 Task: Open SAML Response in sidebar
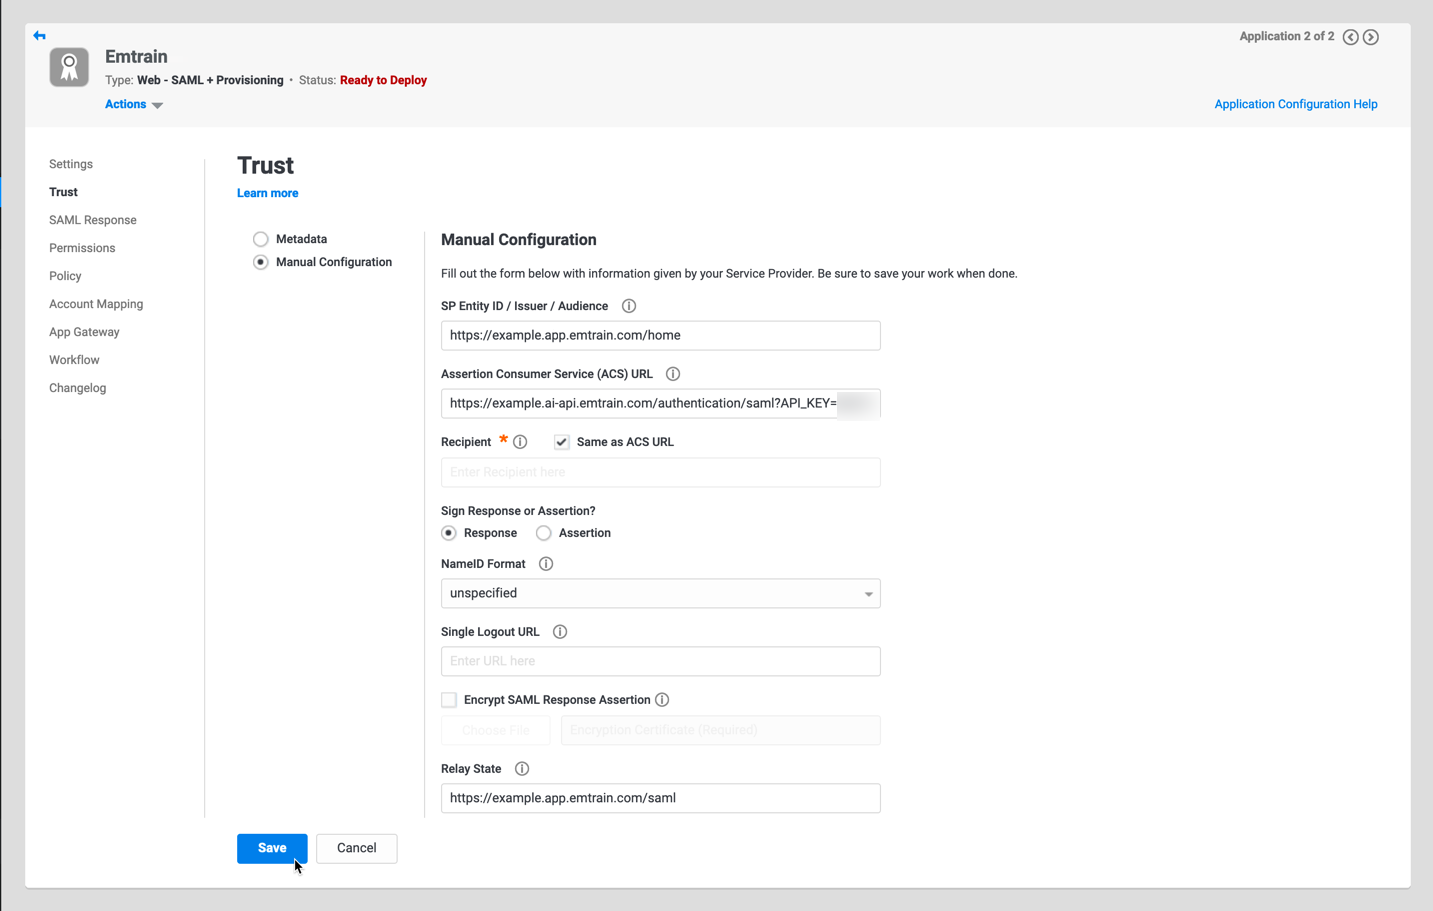[x=93, y=220]
